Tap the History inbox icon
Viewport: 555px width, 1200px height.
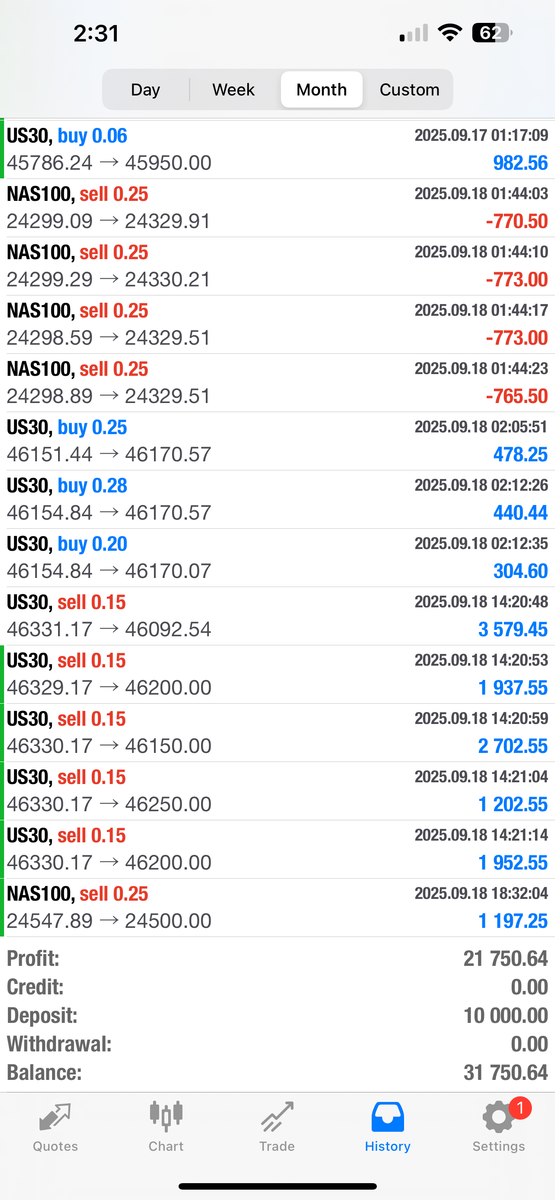pyautogui.click(x=388, y=1116)
